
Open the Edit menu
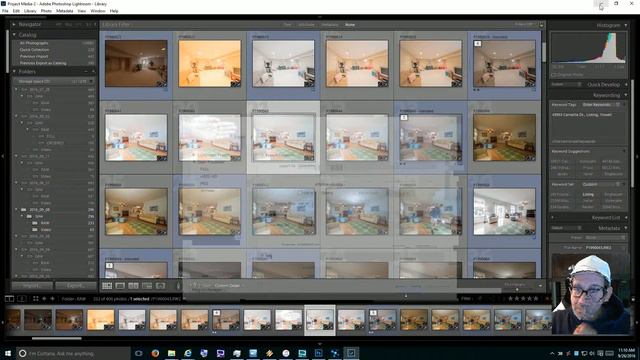(16, 11)
